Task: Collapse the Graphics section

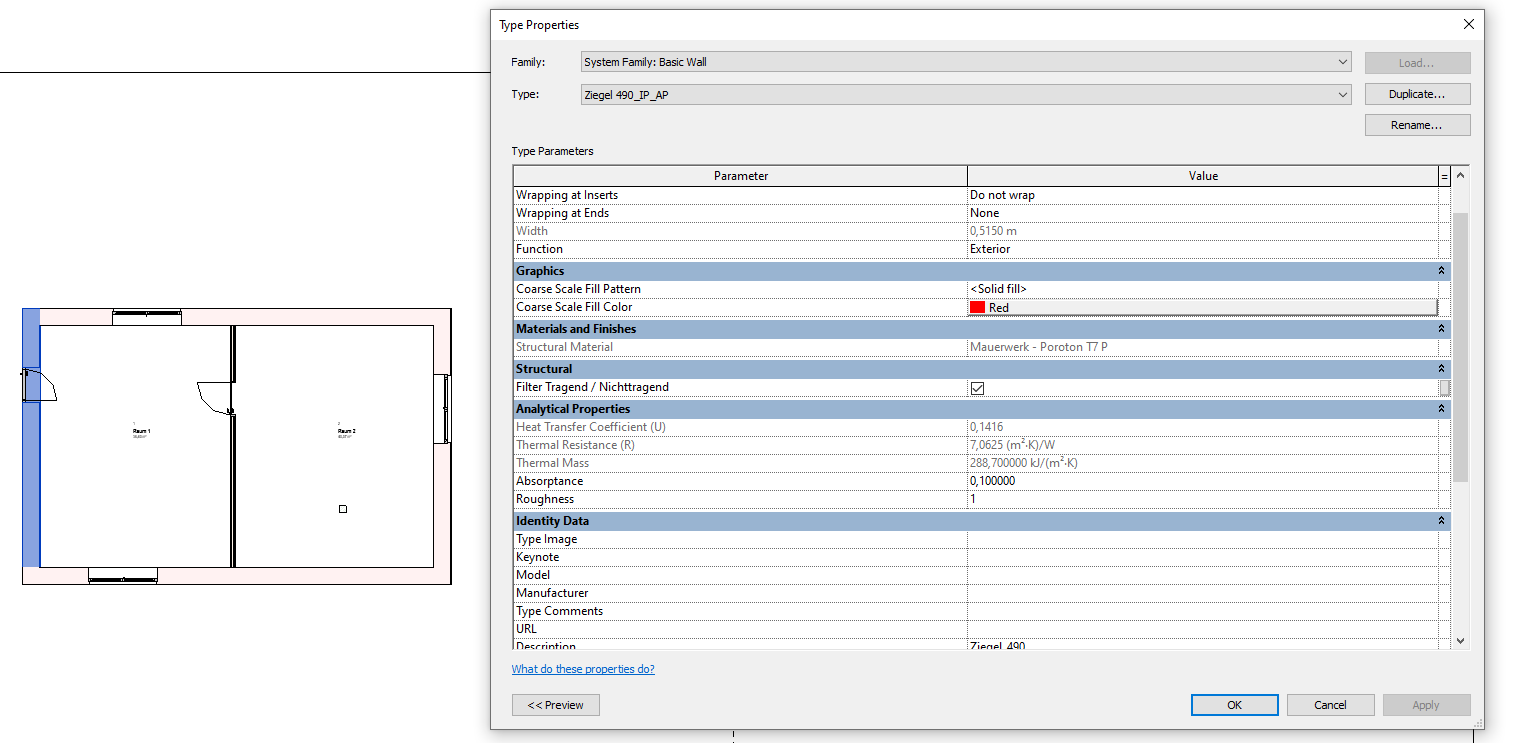Action: pyautogui.click(x=1440, y=270)
